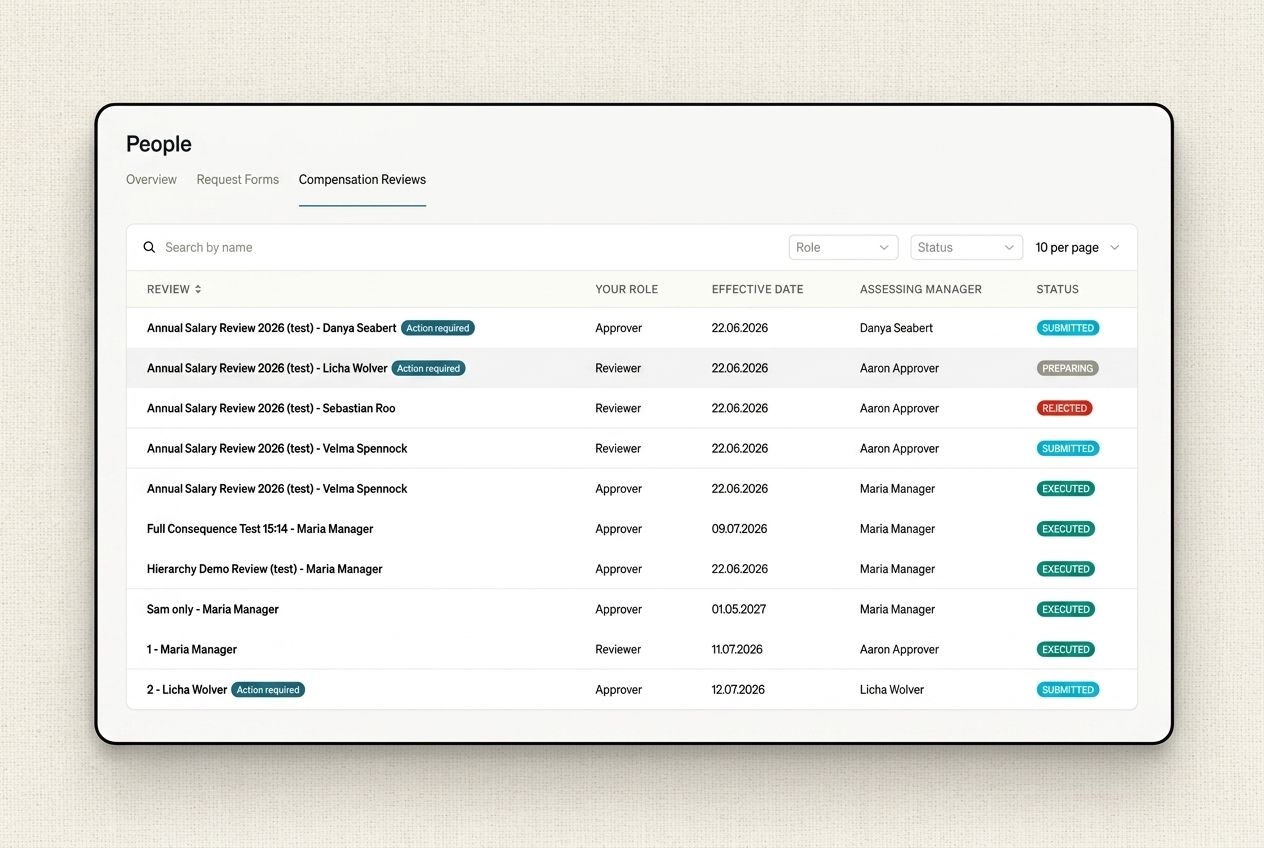This screenshot has height=848, width=1264.
Task: Click EXECUTED status on Full Consequence Test row
Action: 1066,529
